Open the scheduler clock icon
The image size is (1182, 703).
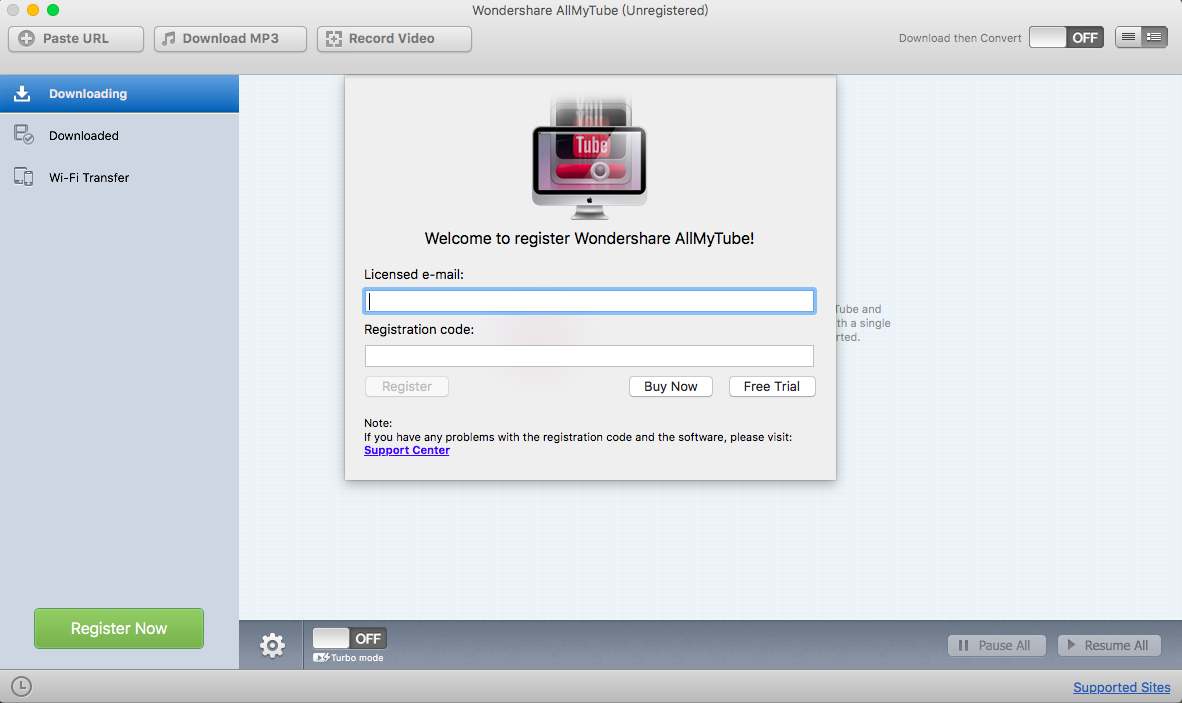[21, 686]
